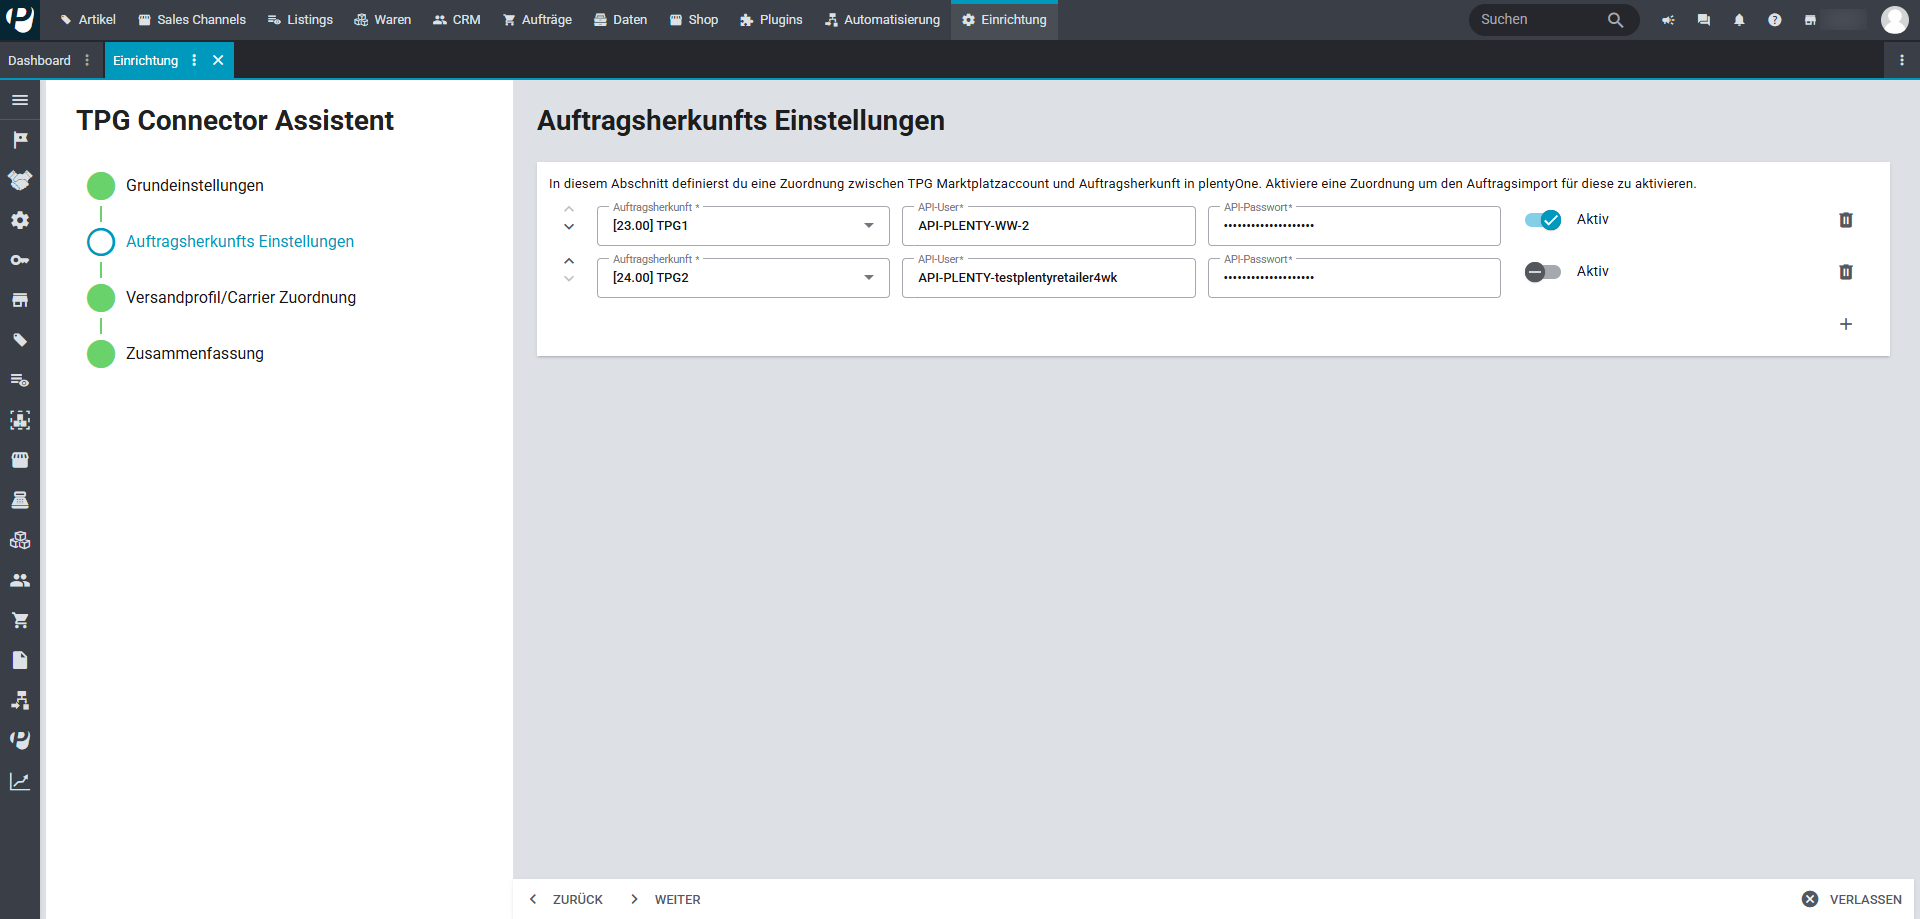1920x919 pixels.
Task: Open the Dashboard tab options menu
Action: (x=87, y=60)
